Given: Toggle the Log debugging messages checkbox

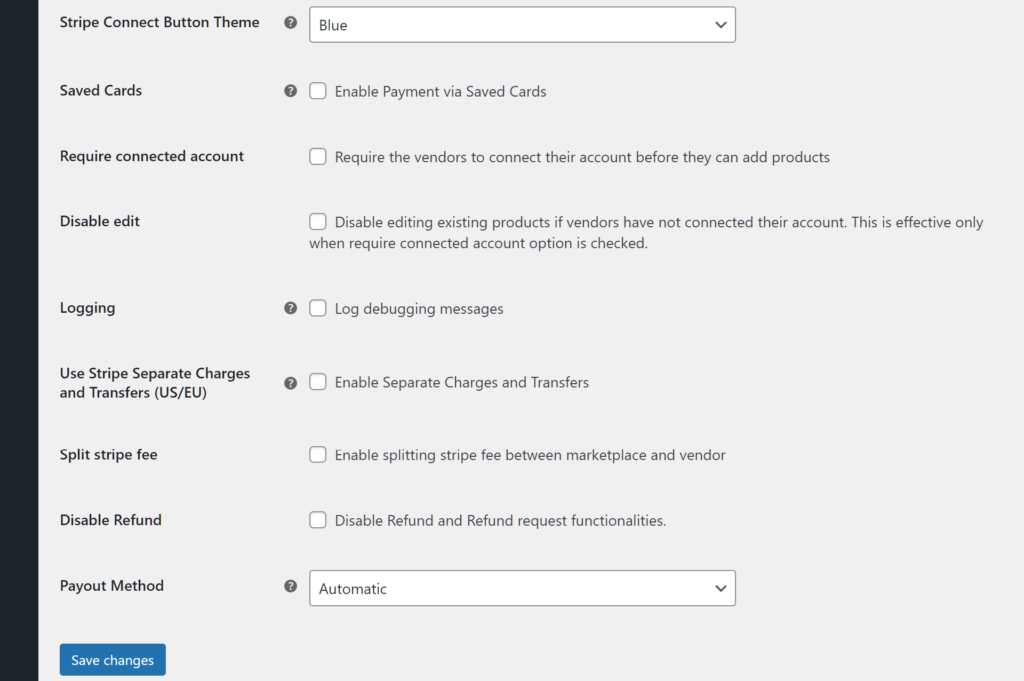Looking at the screenshot, I should tap(318, 308).
